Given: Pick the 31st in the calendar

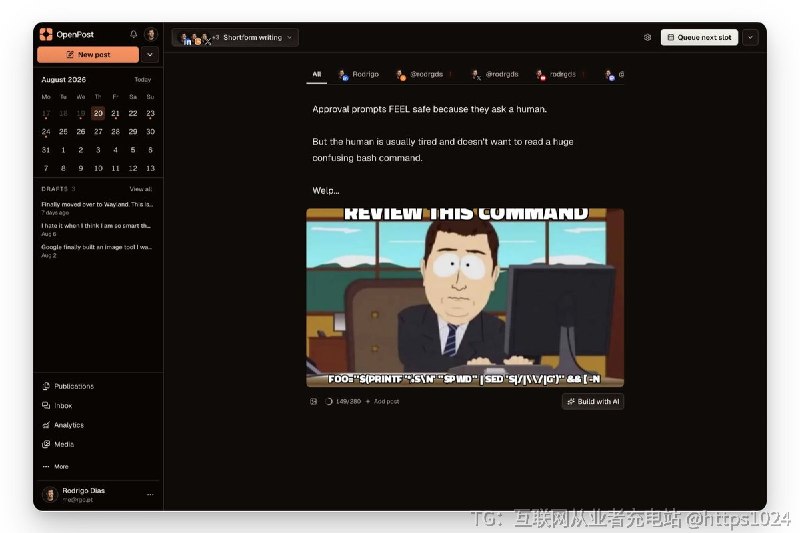Looking at the screenshot, I should pyautogui.click(x=46, y=150).
